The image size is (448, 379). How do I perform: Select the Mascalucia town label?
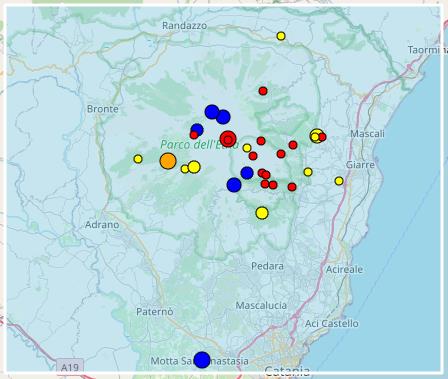(261, 305)
